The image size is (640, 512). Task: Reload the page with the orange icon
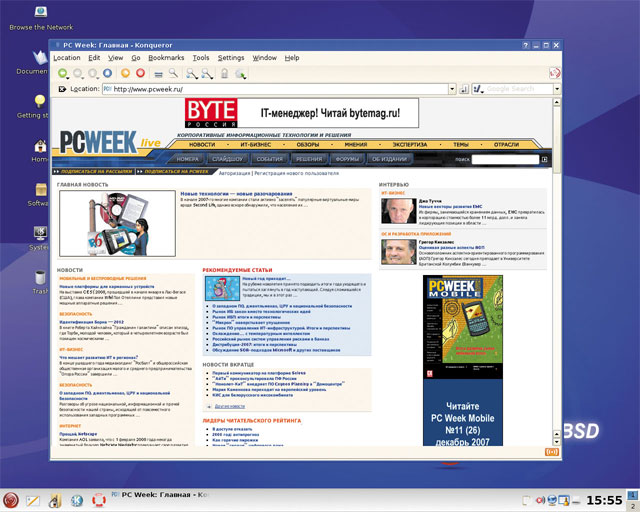(x=125, y=73)
